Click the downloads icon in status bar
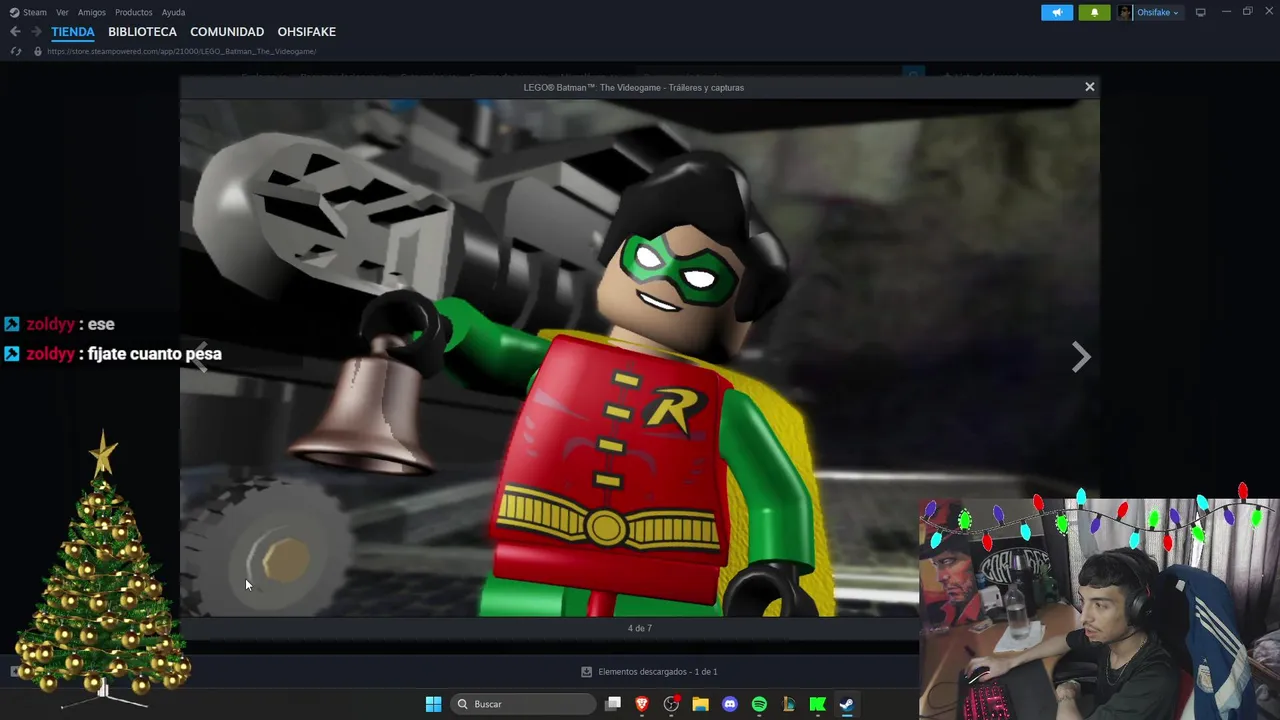 (587, 672)
